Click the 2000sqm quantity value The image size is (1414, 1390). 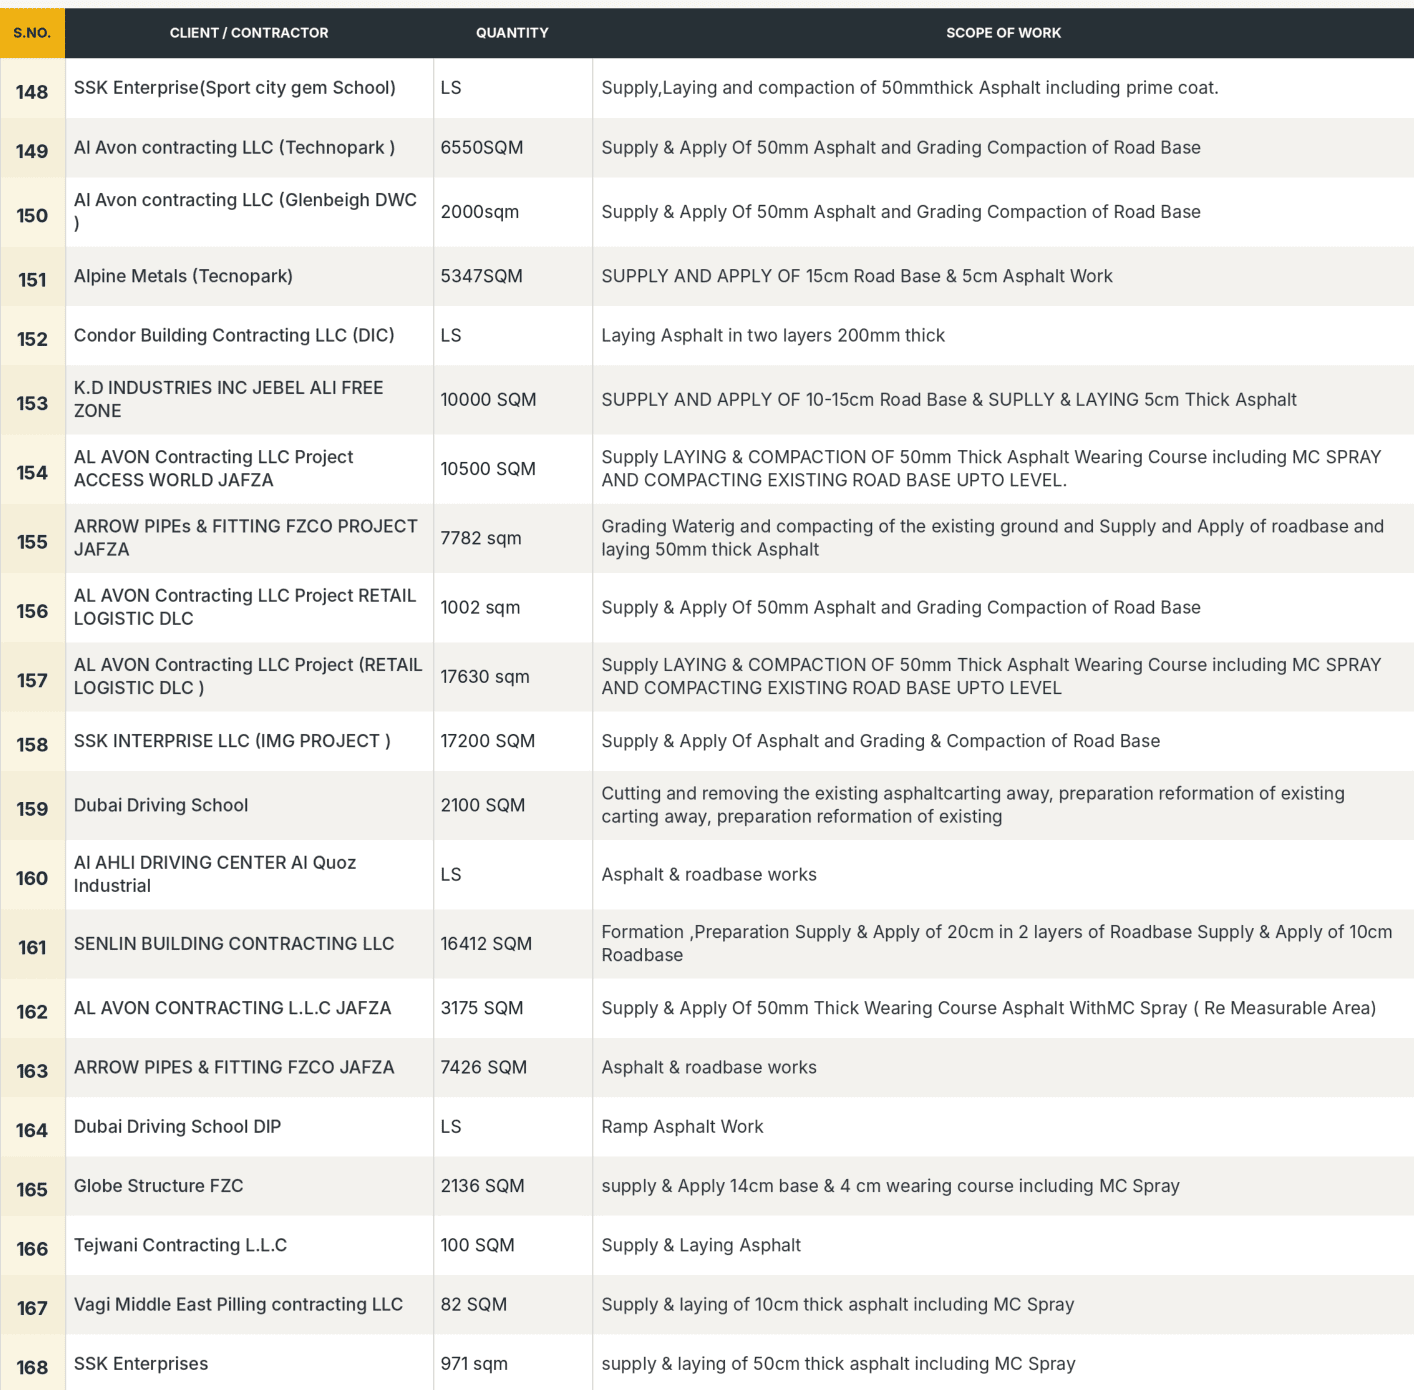[x=480, y=212]
